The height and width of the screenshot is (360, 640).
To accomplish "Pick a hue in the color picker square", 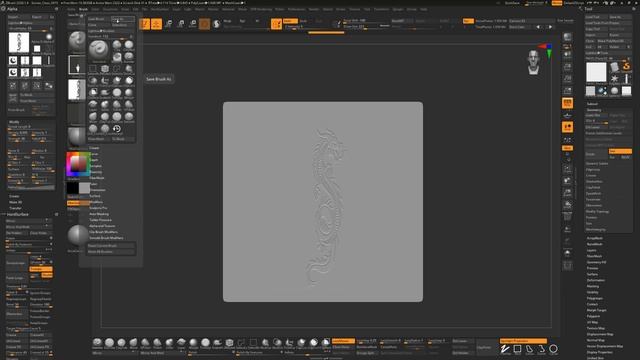I will tap(78, 164).
